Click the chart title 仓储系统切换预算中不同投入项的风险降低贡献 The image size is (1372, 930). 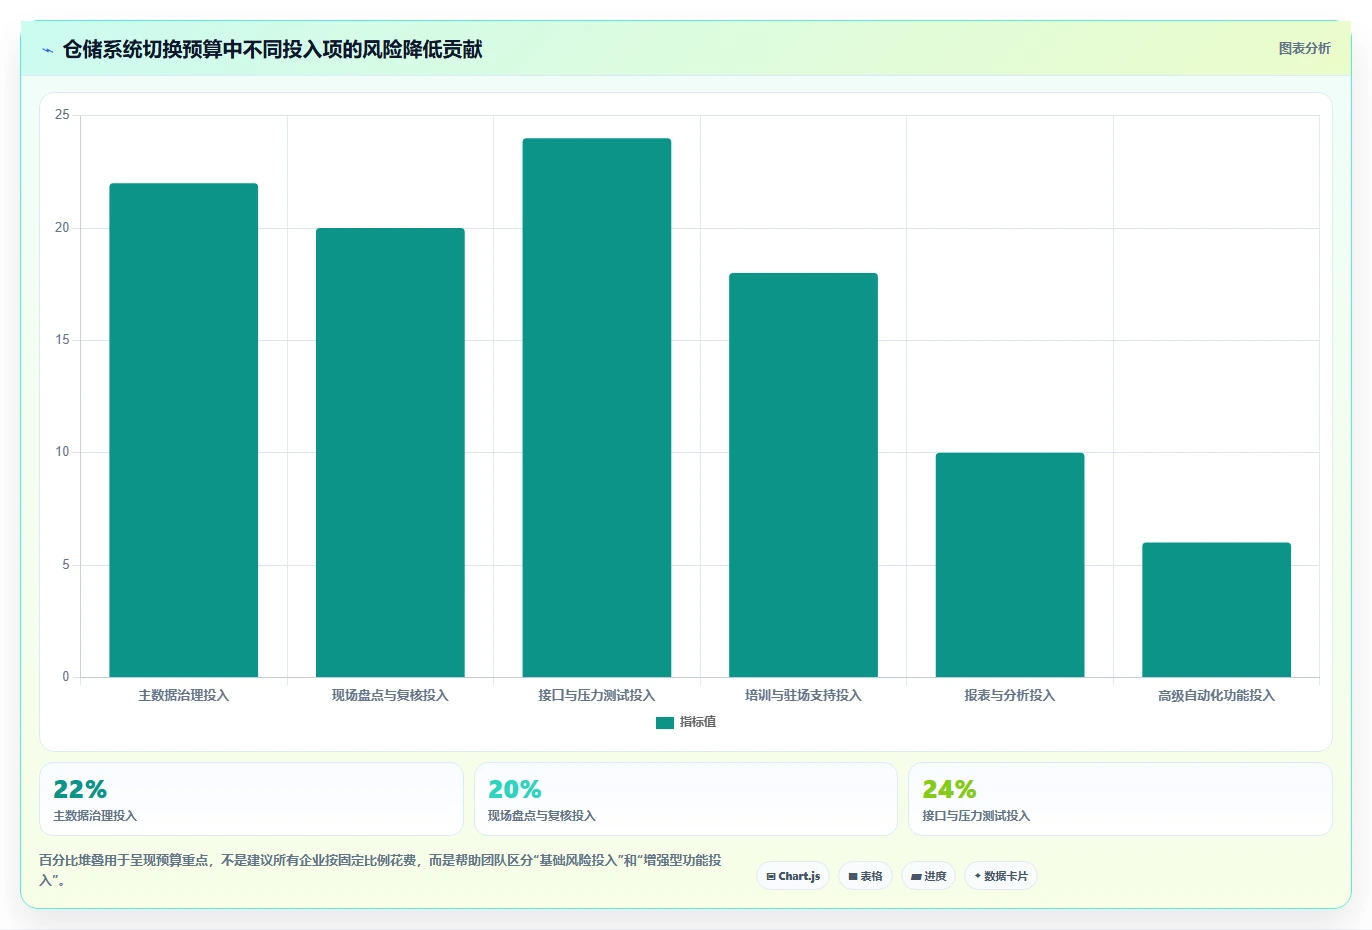point(273,49)
